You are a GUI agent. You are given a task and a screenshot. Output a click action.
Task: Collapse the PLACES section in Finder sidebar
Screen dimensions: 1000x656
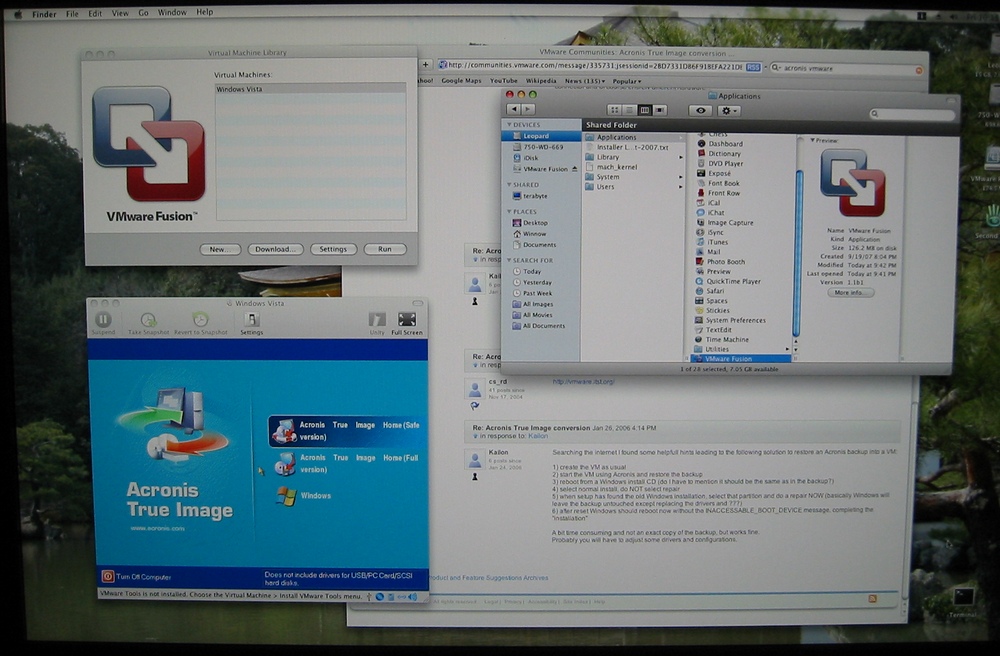coord(509,212)
